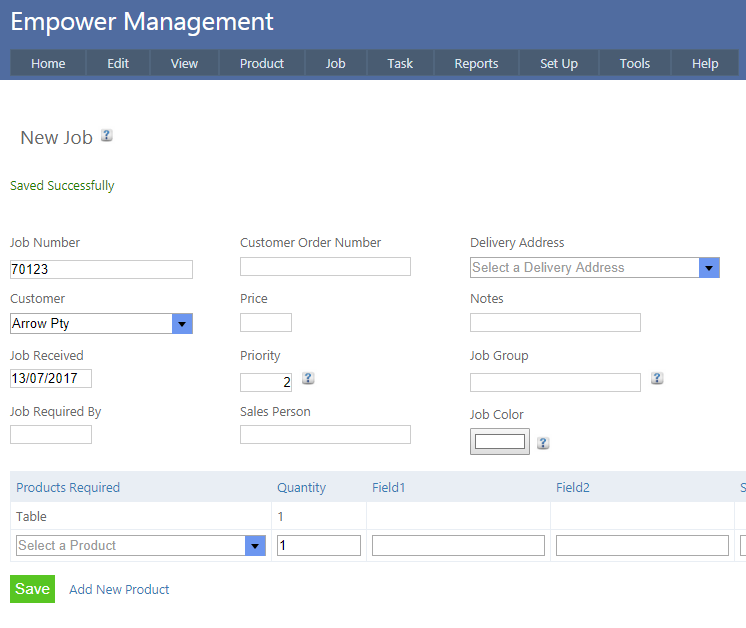Open the Delivery Address dropdown
Viewport: 746px width, 628px height.
pos(709,268)
